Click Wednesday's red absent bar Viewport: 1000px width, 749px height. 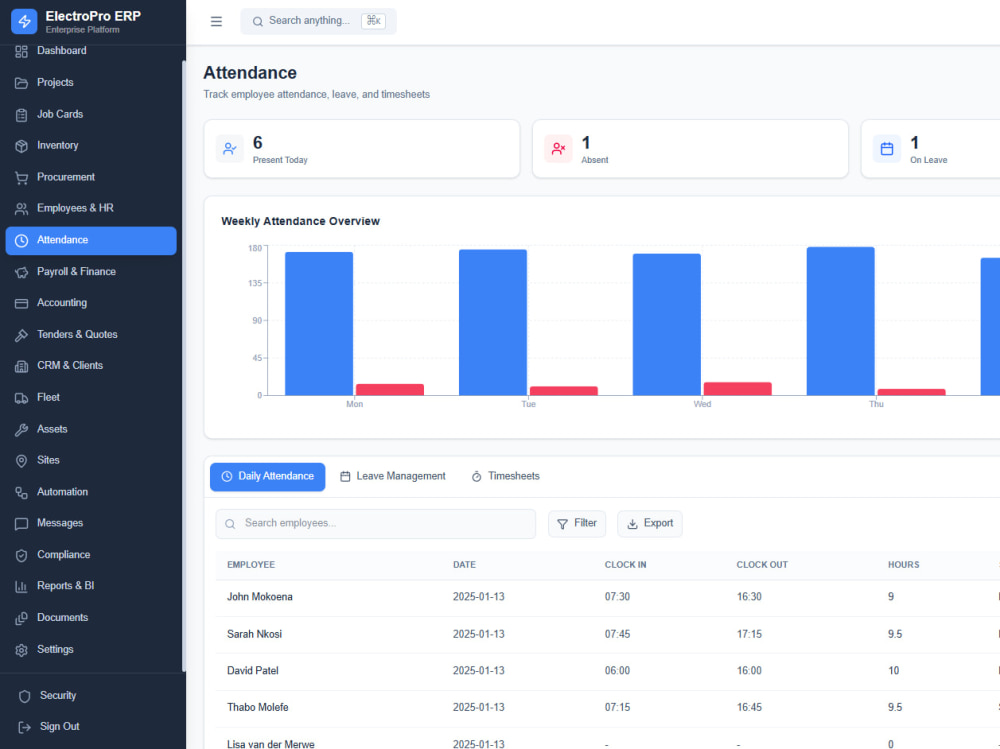(x=737, y=389)
